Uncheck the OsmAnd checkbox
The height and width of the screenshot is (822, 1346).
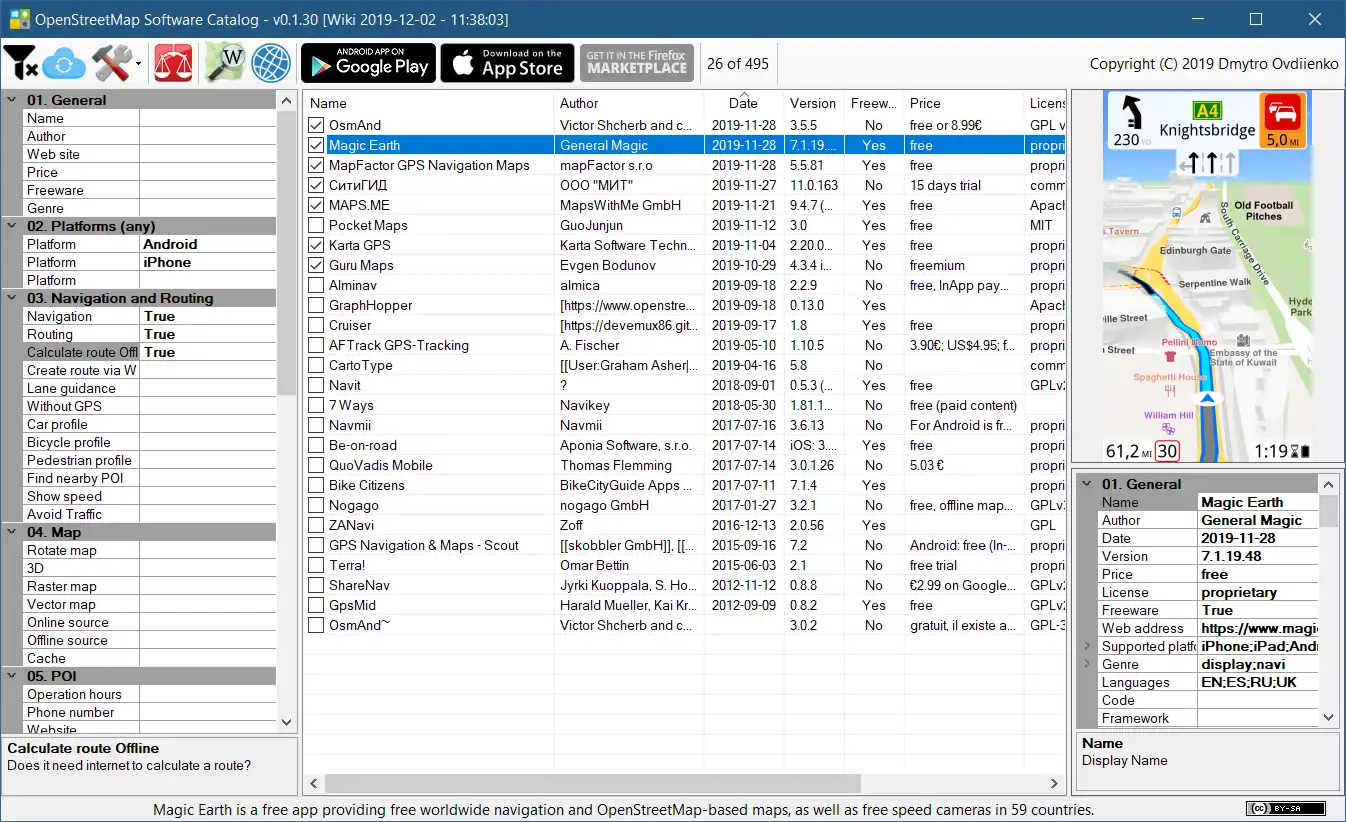point(316,125)
